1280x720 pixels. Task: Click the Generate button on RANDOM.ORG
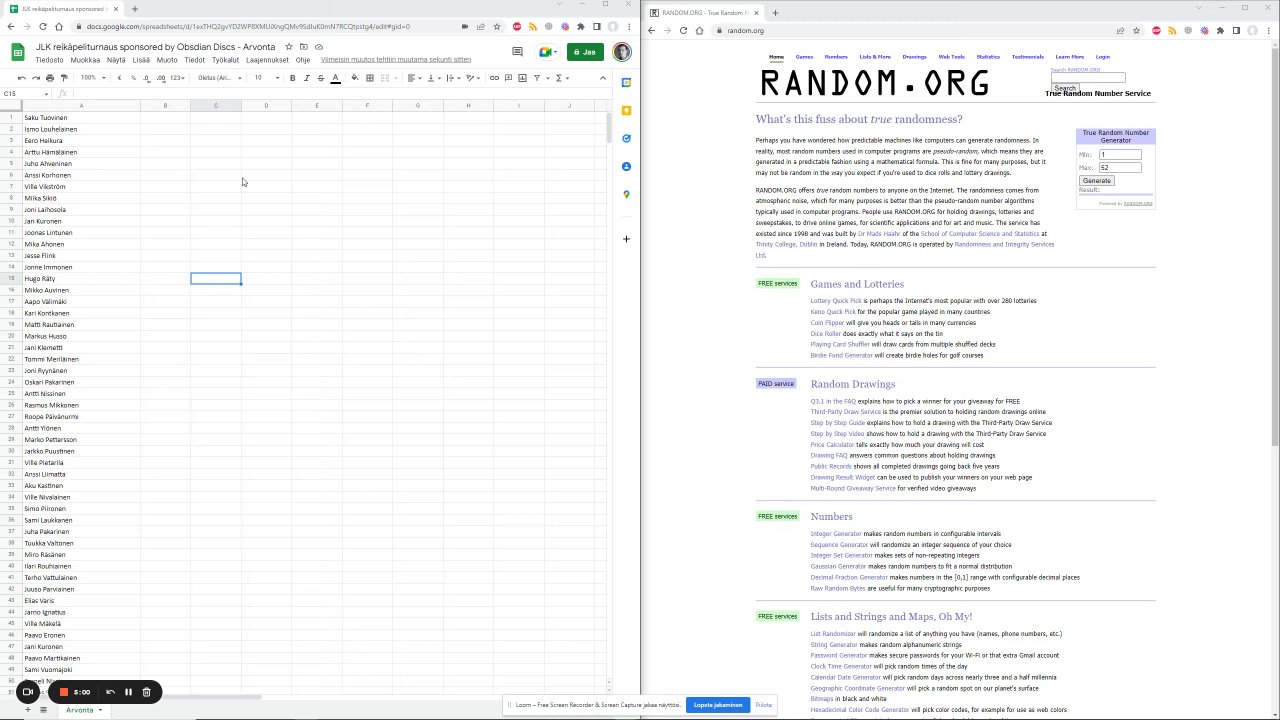[x=1097, y=181]
